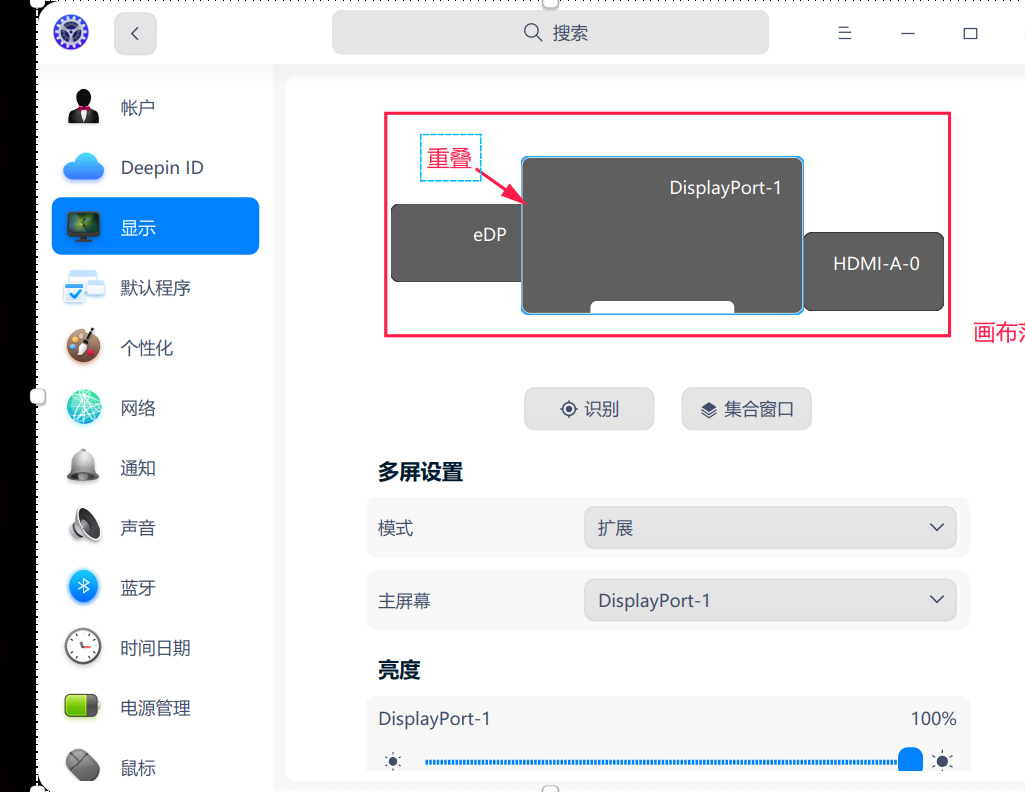
Task: Click the 网络 globe icon
Action: [x=84, y=407]
